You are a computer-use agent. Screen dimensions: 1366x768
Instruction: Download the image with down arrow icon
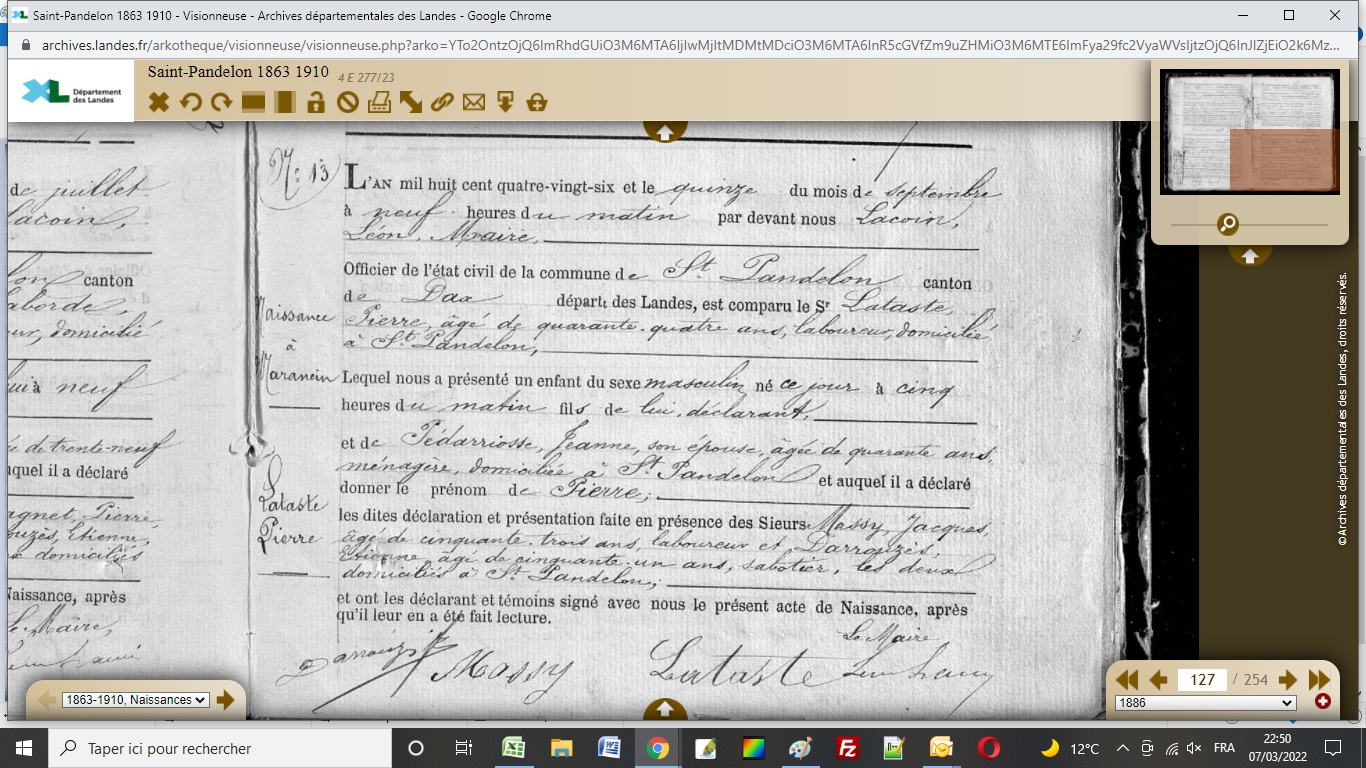click(505, 102)
